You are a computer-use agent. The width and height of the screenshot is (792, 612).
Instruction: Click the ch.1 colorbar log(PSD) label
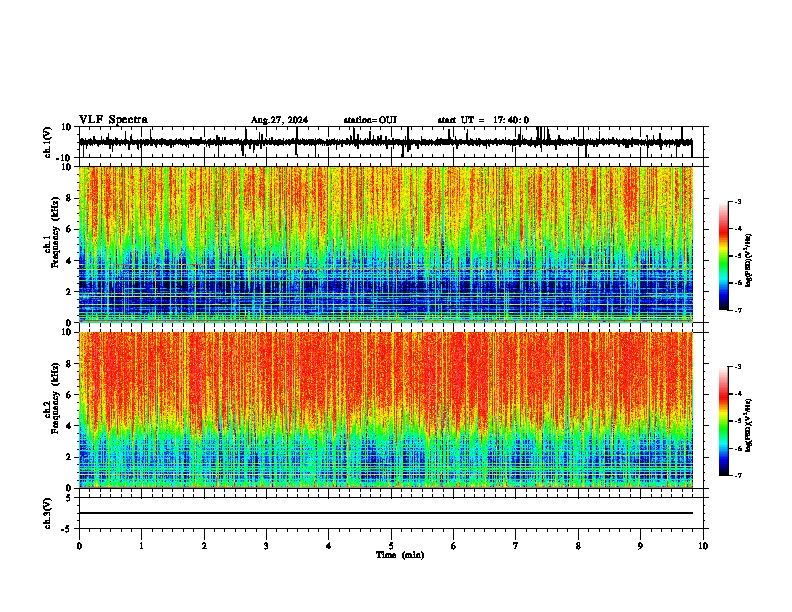(749, 261)
